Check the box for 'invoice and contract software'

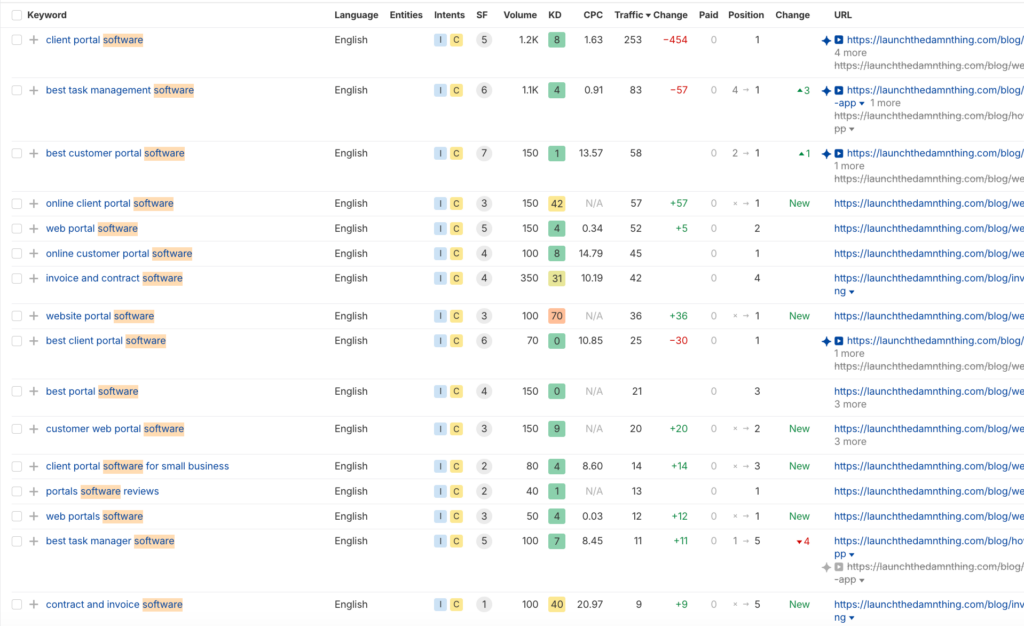[17, 278]
